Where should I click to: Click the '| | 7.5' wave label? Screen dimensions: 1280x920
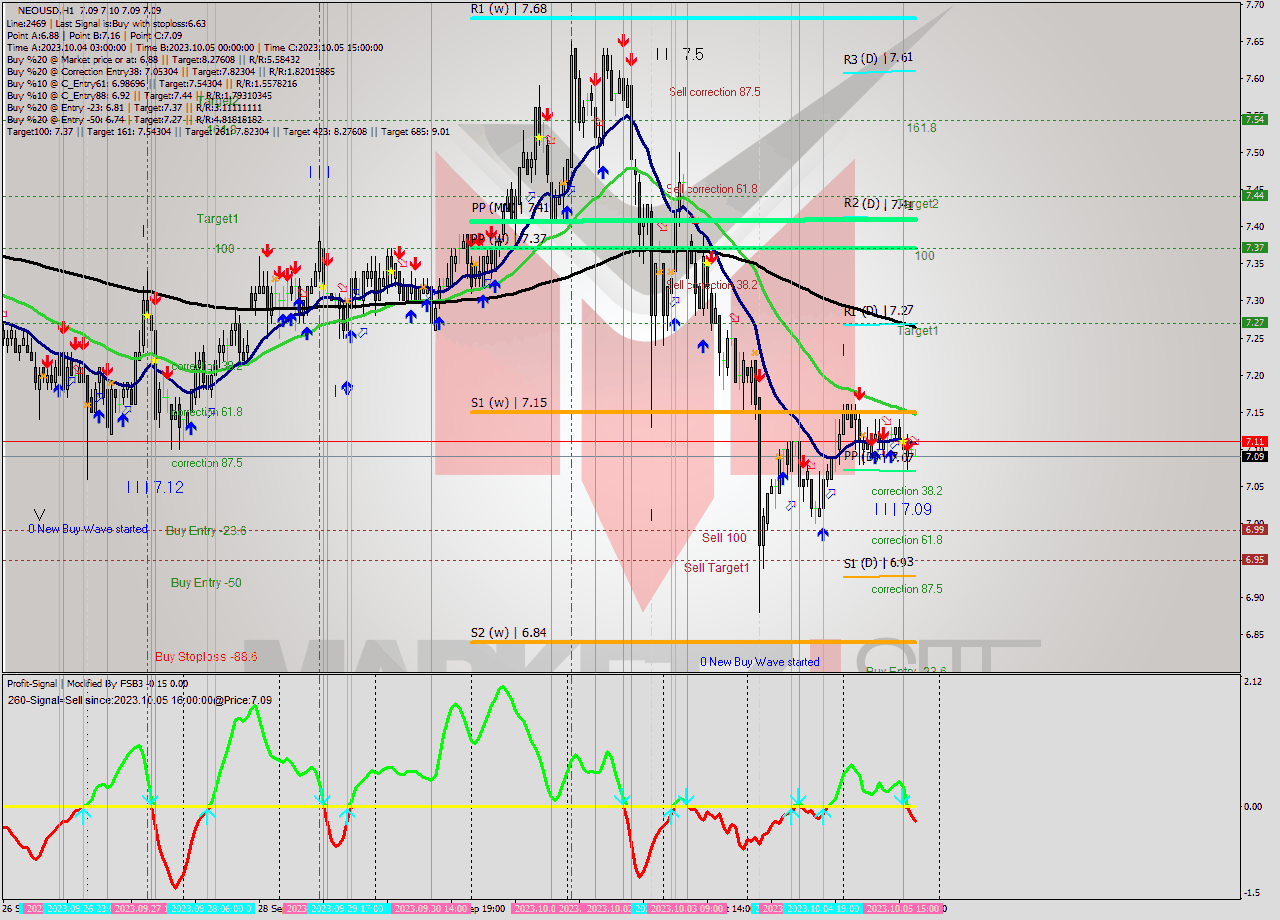click(680, 54)
